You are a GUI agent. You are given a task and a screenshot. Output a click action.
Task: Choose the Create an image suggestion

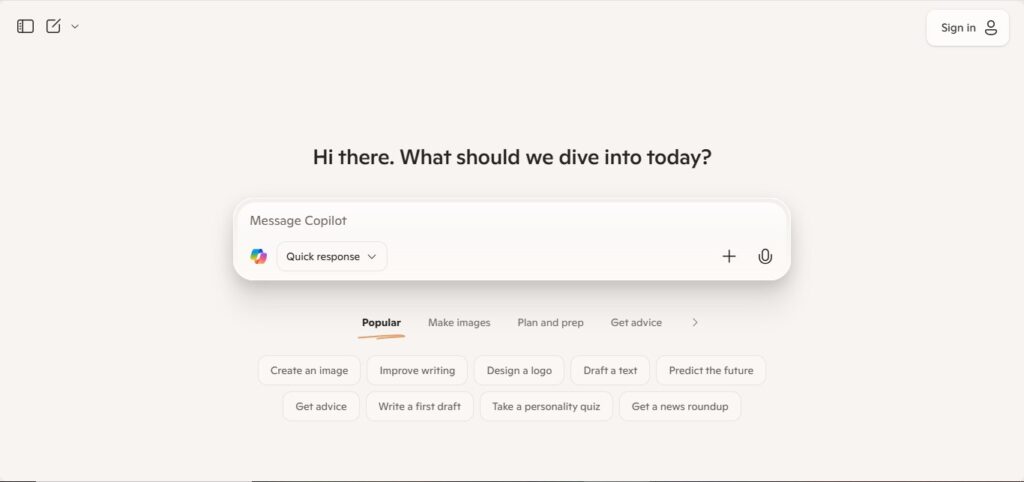[x=309, y=370]
